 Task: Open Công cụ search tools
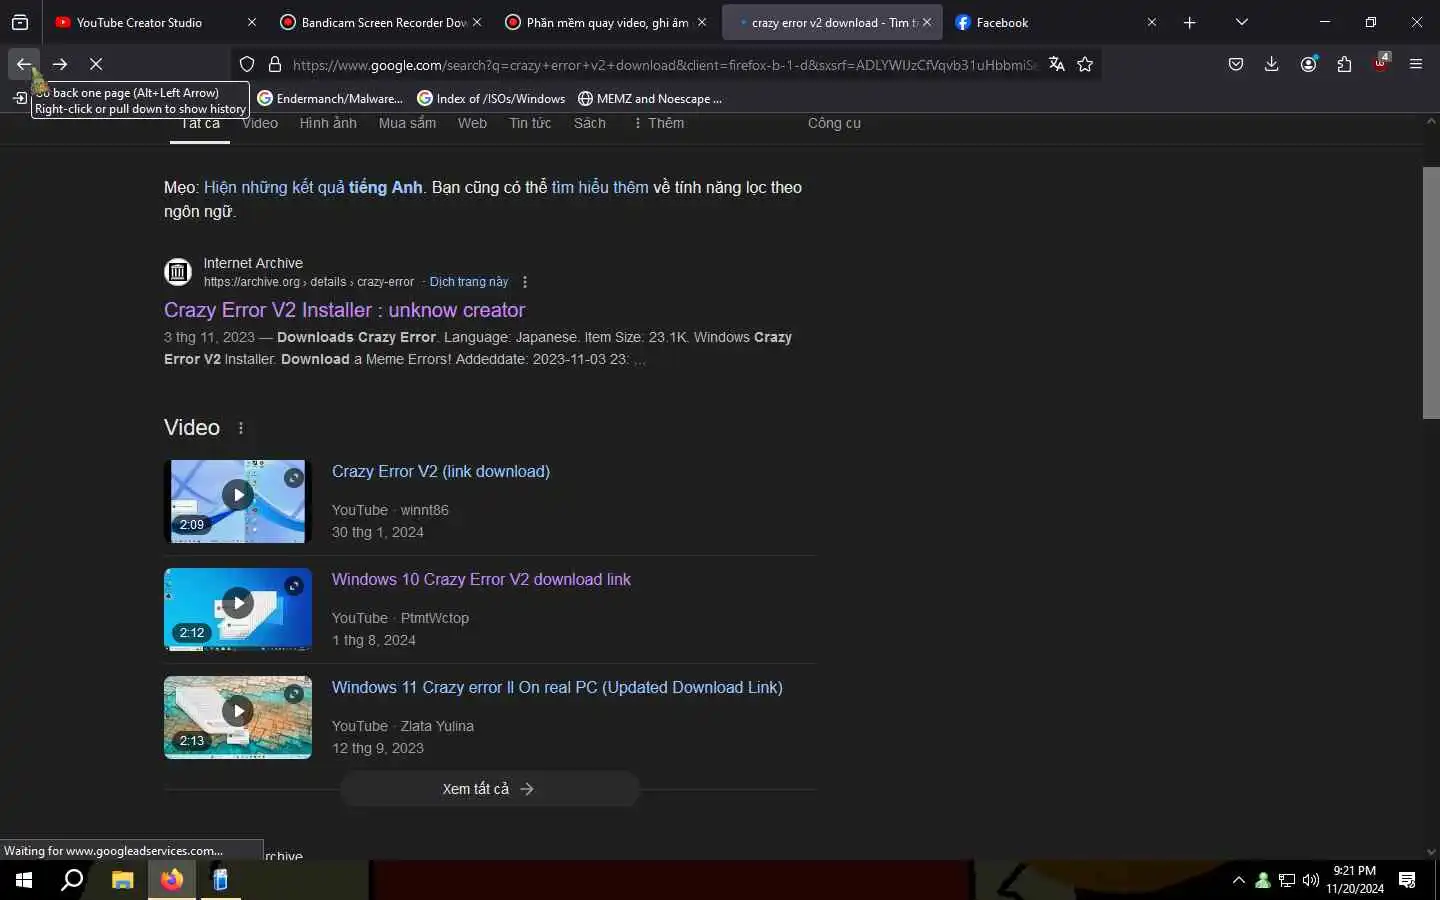coord(834,123)
